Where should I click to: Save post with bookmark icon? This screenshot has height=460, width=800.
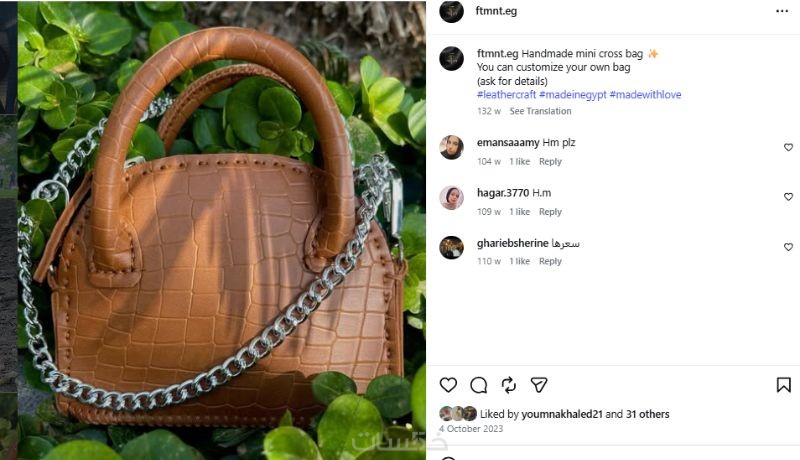point(784,385)
